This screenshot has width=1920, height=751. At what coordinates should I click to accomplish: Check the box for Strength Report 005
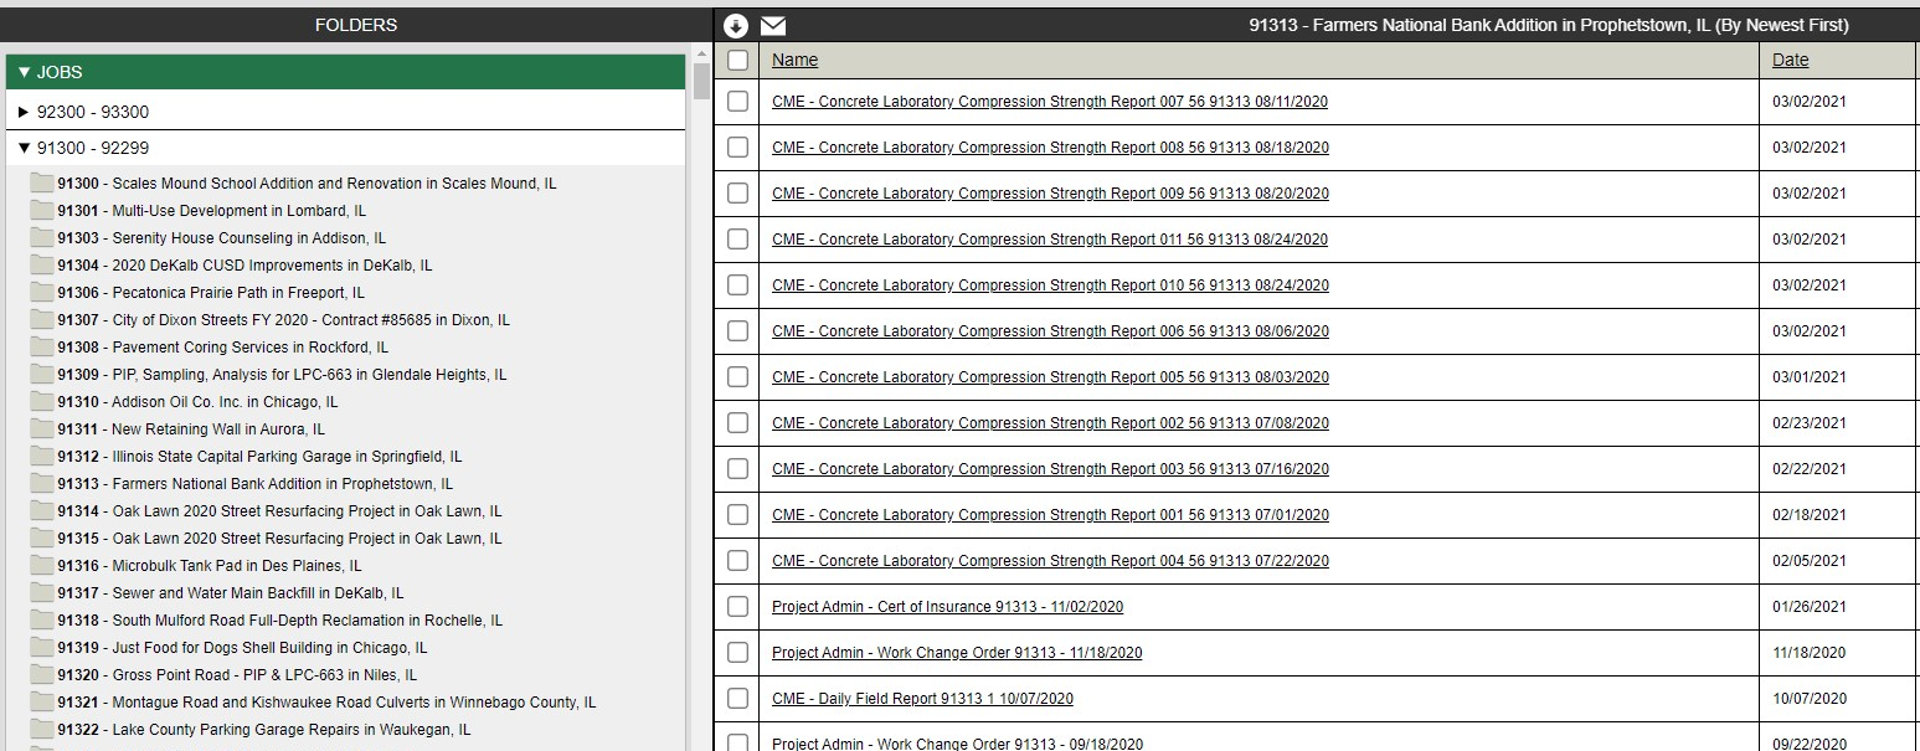pyautogui.click(x=737, y=377)
